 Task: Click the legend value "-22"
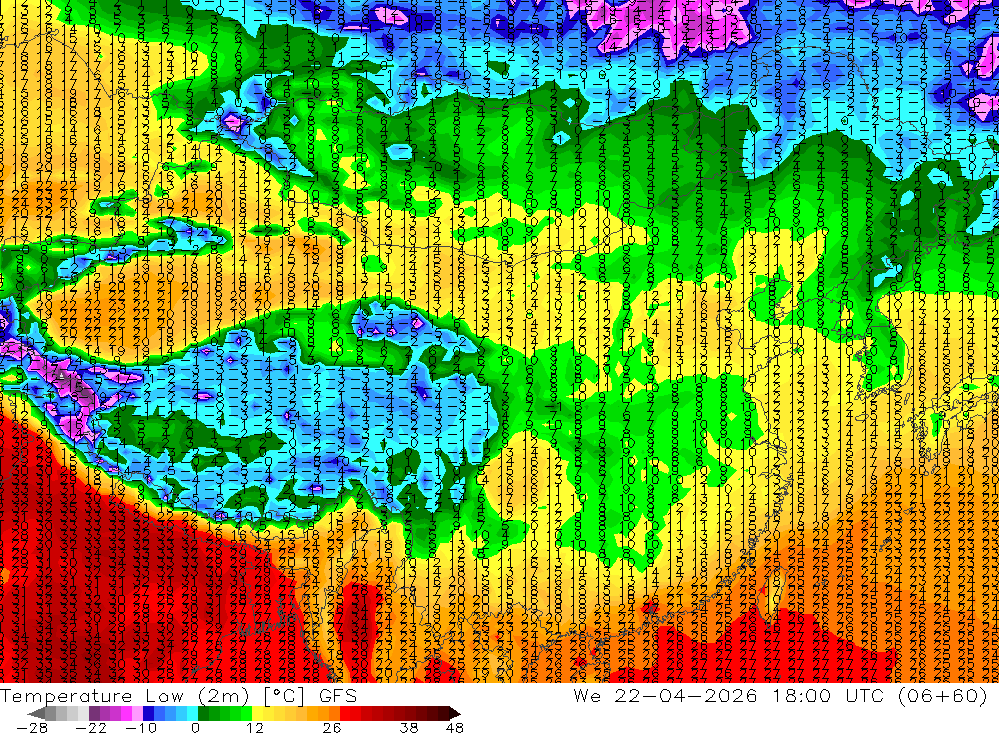[x=91, y=727]
